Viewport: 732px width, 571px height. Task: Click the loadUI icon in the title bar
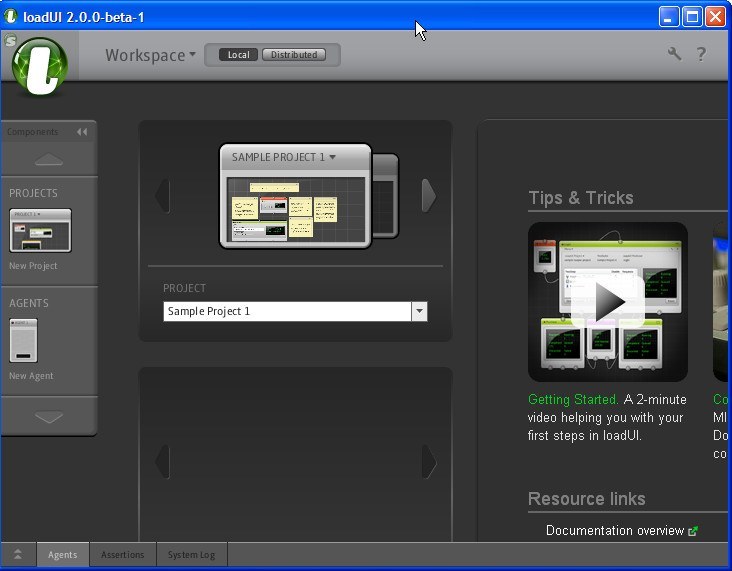coord(11,16)
